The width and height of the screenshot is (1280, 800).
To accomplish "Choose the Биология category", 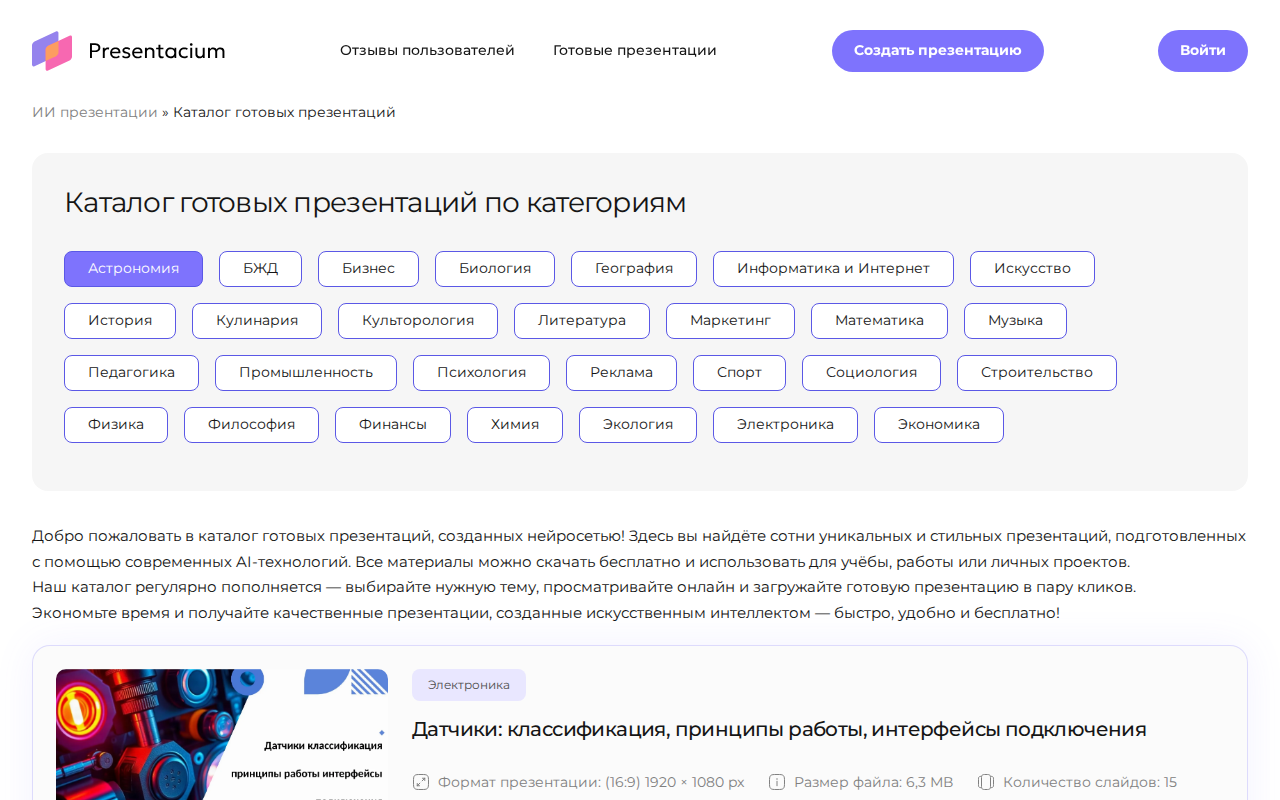I will (495, 269).
